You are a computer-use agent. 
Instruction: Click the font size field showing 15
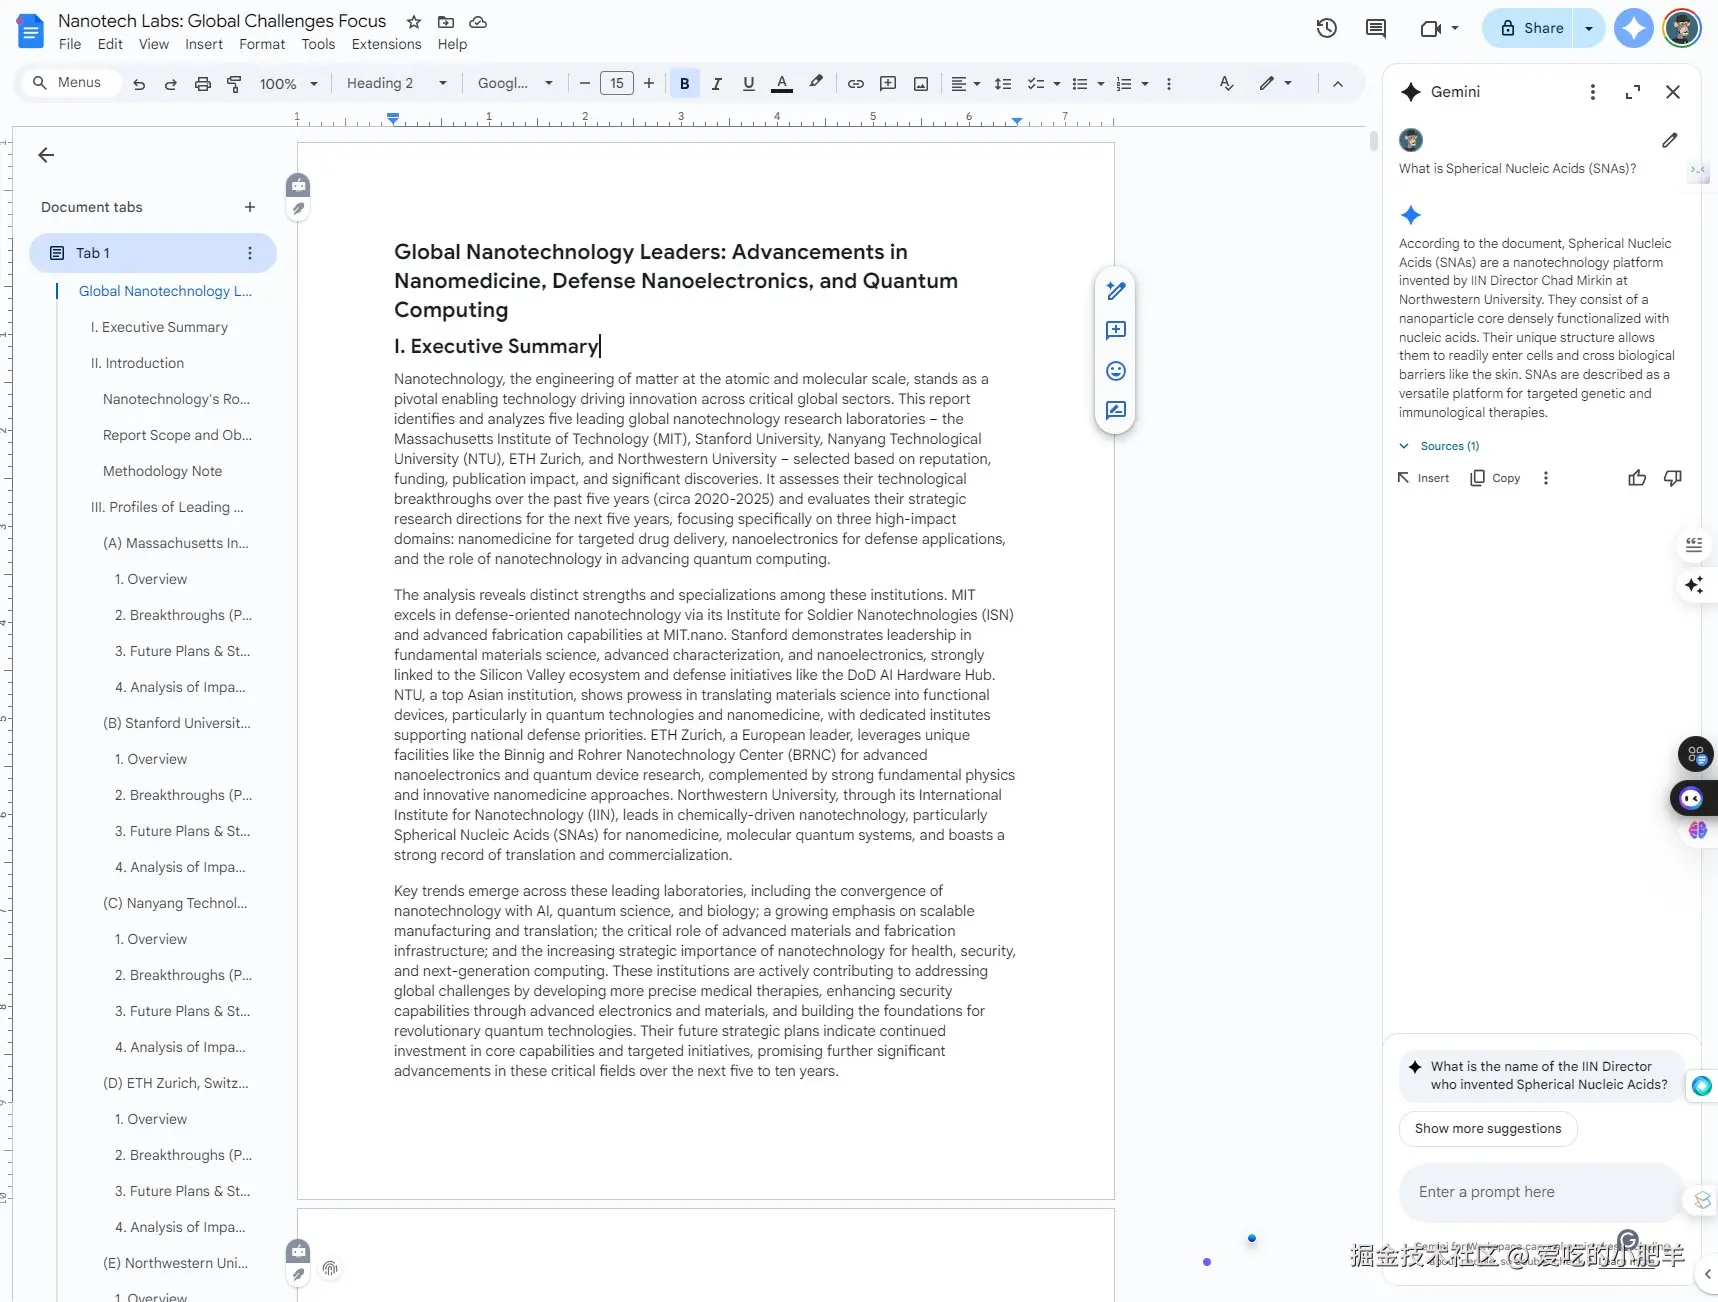click(617, 84)
